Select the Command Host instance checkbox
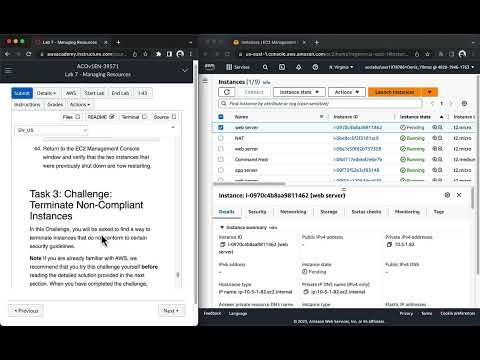Viewport: 480px width, 360px height. pos(221,159)
